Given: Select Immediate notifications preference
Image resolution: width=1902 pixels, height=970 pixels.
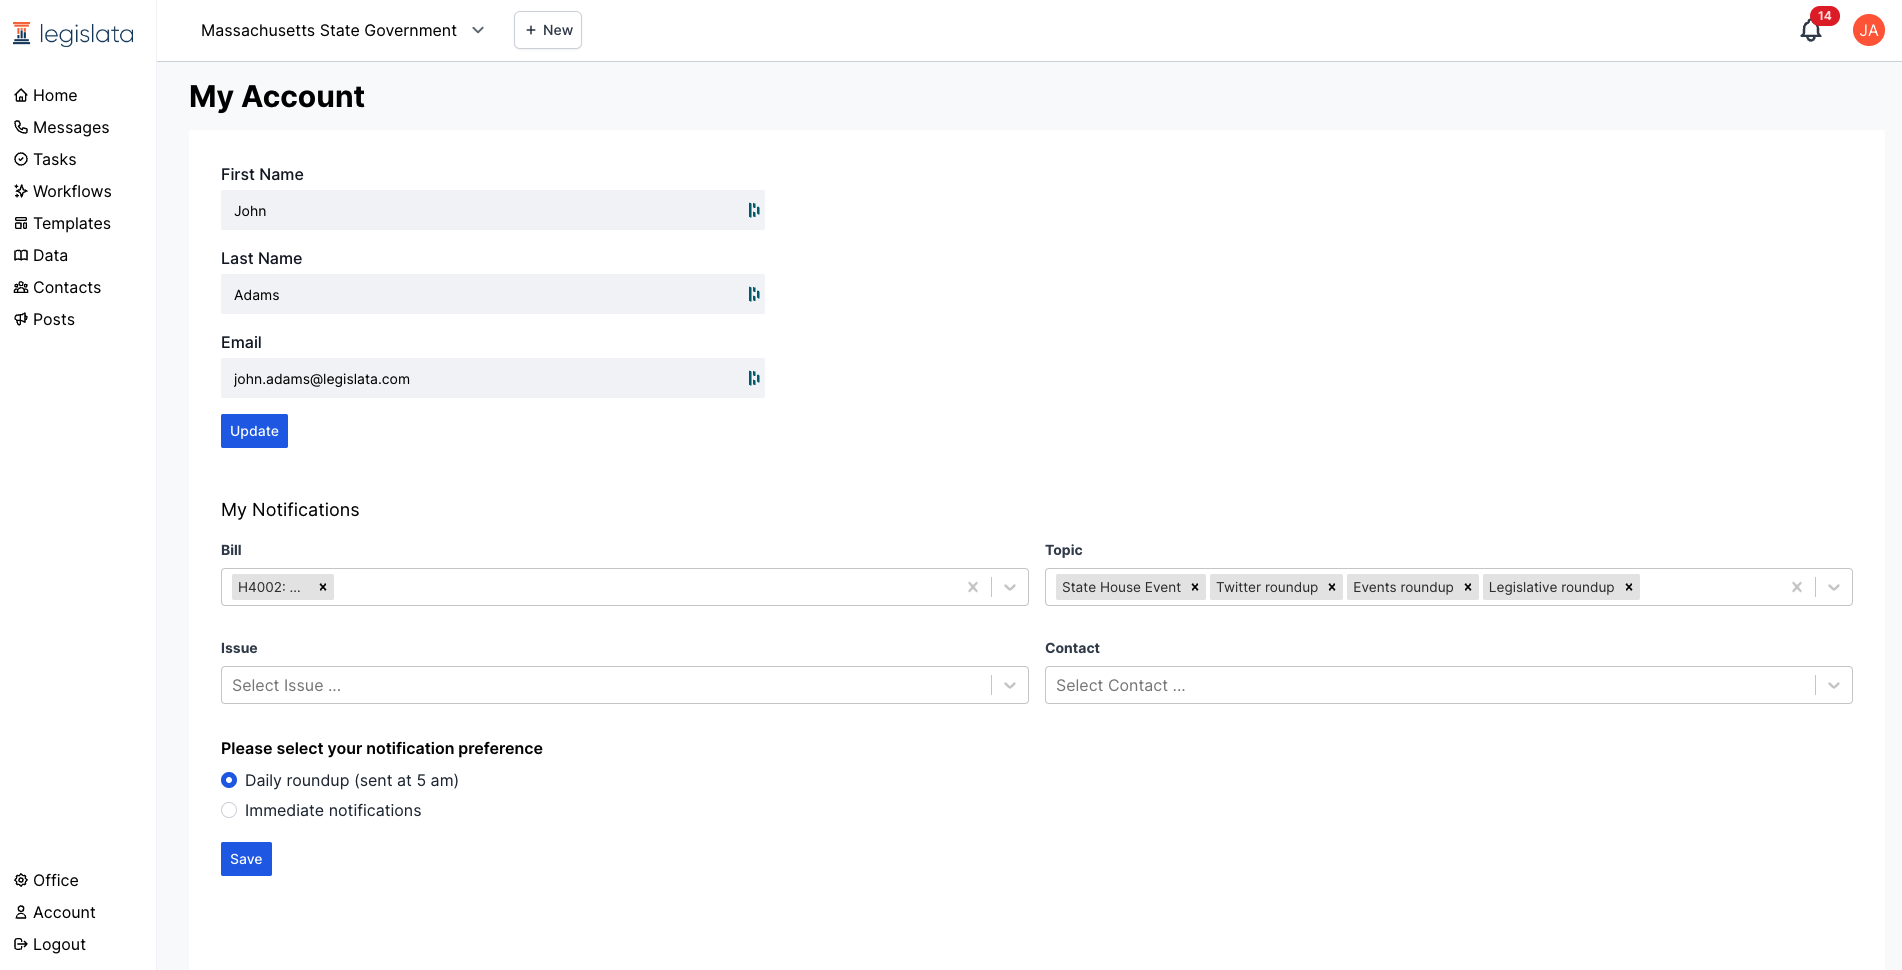Looking at the screenshot, I should tap(229, 810).
